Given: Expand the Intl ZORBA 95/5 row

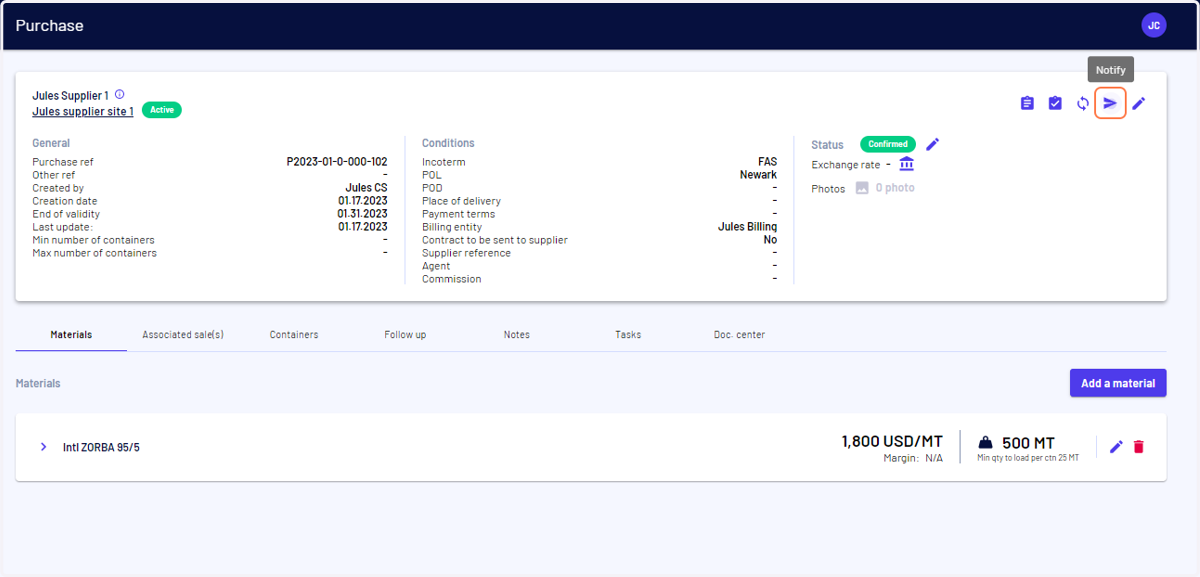Looking at the screenshot, I should coord(43,447).
